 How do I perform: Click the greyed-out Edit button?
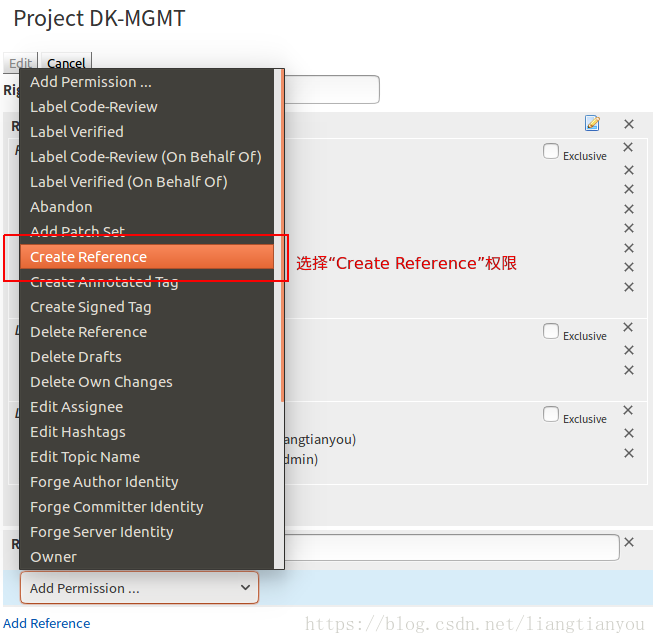tap(20, 63)
